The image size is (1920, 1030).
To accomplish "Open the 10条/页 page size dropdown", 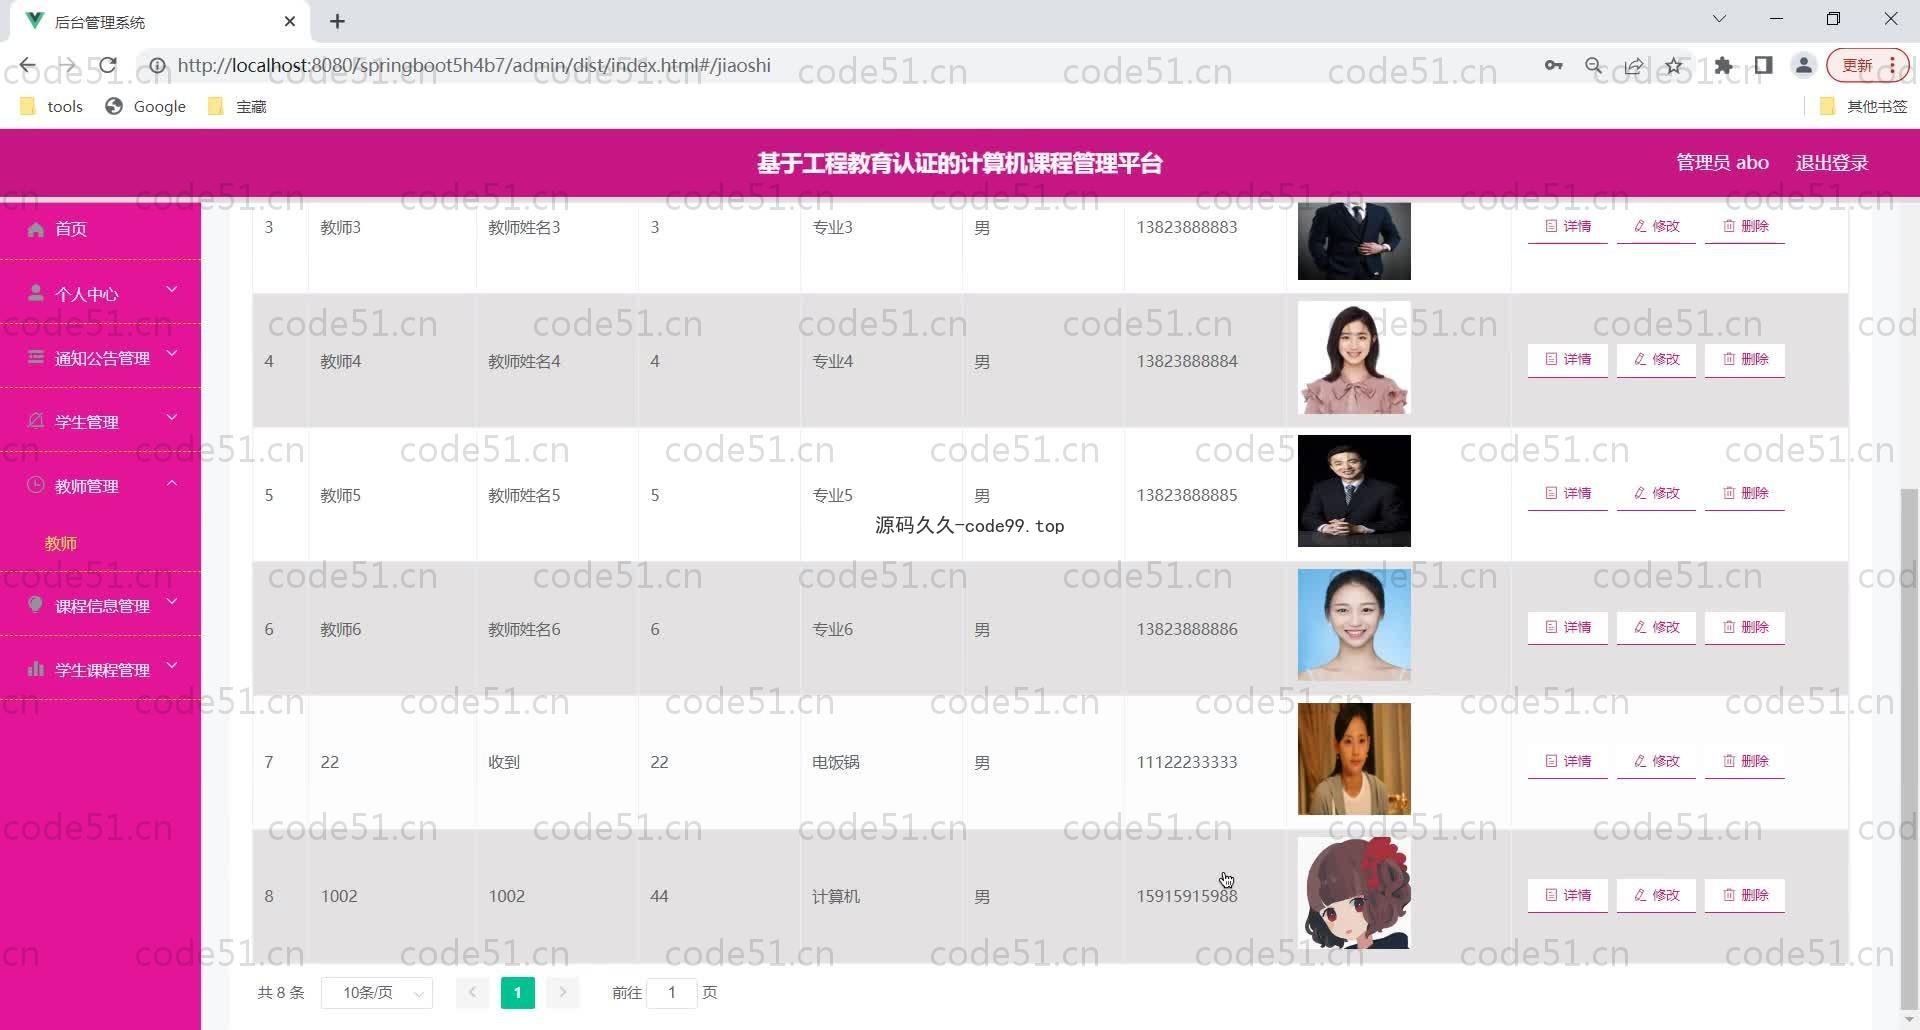I will point(377,993).
